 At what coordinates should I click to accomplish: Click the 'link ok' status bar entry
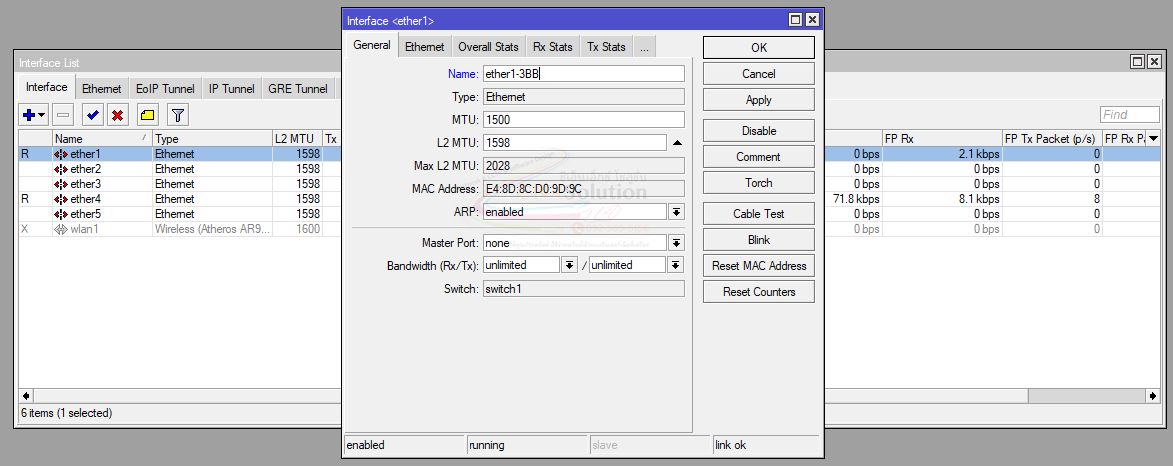[765, 445]
